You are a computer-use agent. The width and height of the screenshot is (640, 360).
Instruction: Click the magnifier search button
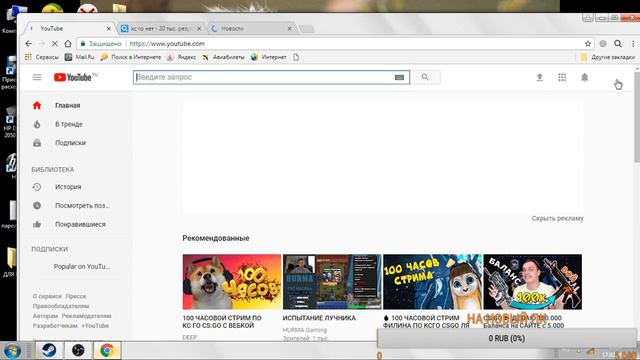click(x=425, y=77)
